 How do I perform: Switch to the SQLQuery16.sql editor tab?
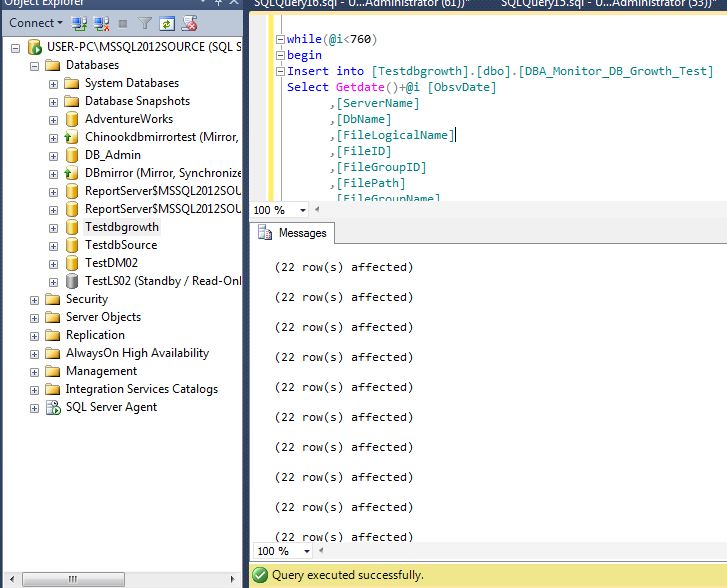362,4
